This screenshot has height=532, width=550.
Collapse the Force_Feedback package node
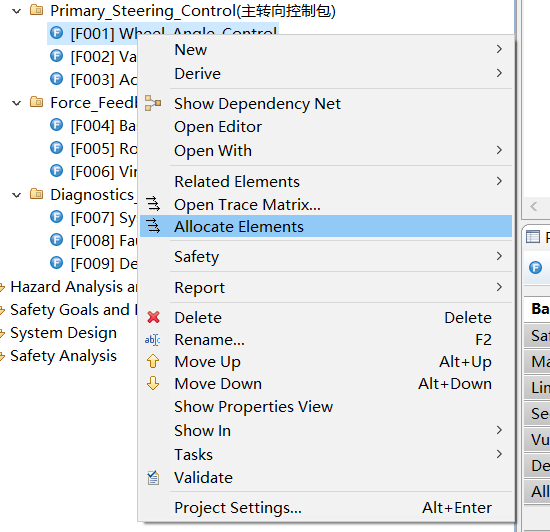point(16,103)
